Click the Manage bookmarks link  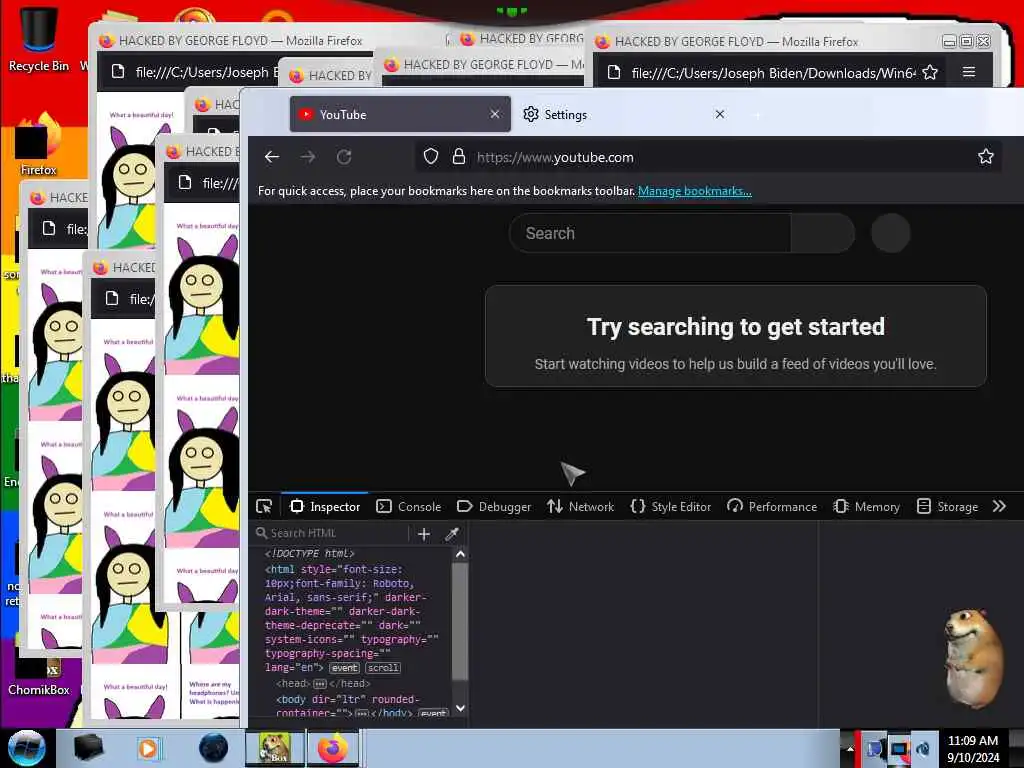click(x=694, y=191)
